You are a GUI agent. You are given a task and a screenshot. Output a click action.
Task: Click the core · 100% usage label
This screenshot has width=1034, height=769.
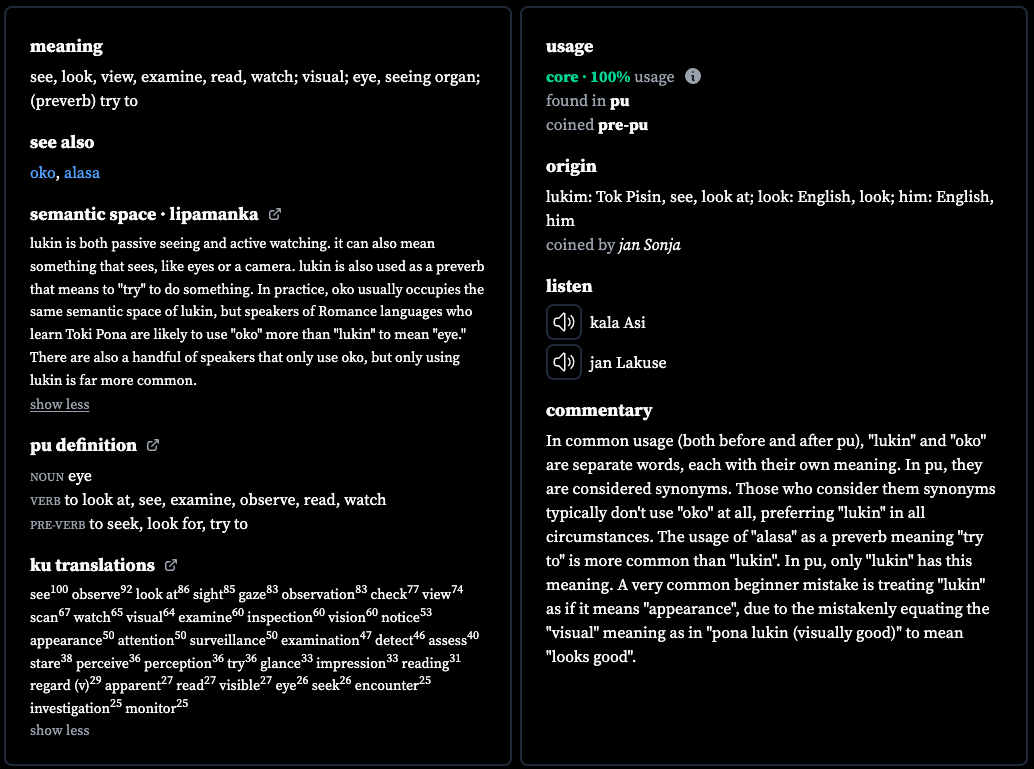click(x=610, y=77)
